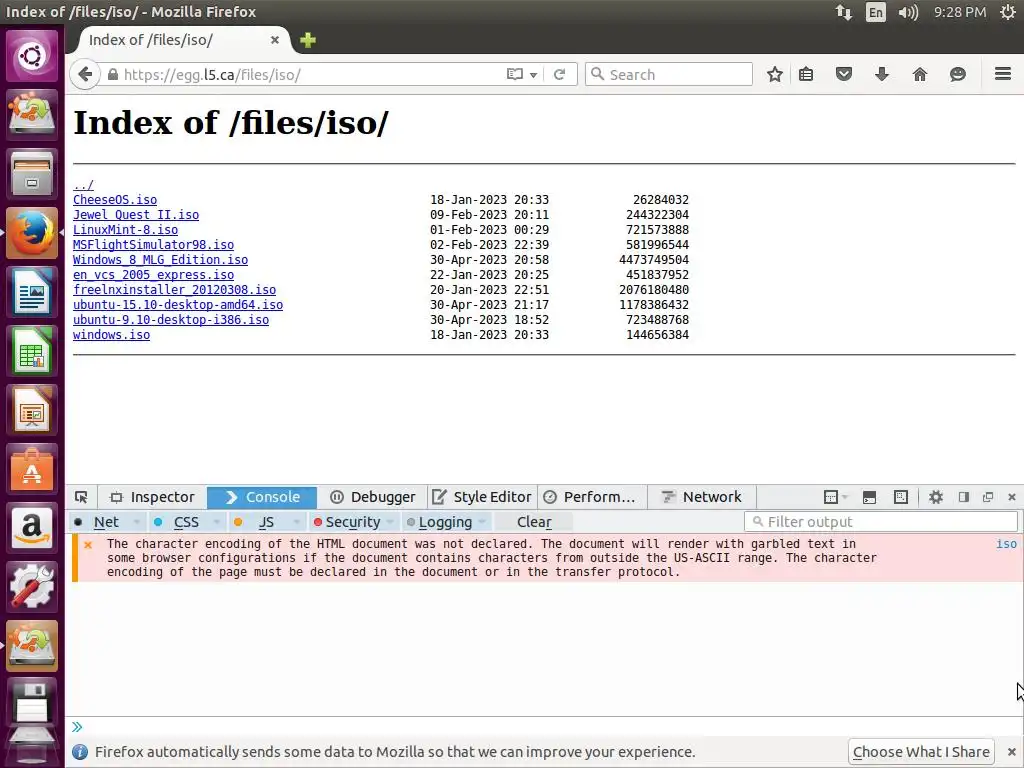
Task: Dismiss the Firefox data notification bar
Action: (1012, 752)
